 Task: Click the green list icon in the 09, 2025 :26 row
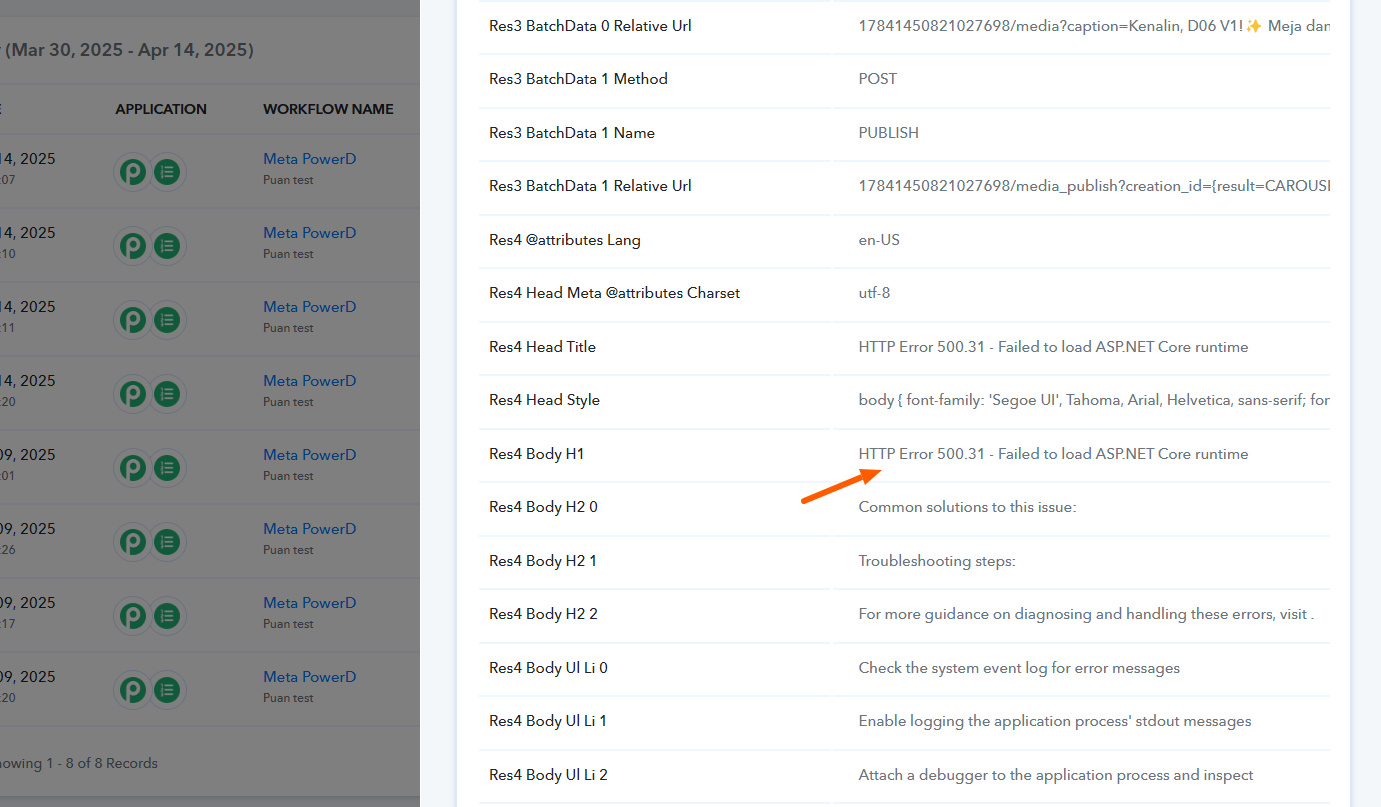click(x=167, y=542)
